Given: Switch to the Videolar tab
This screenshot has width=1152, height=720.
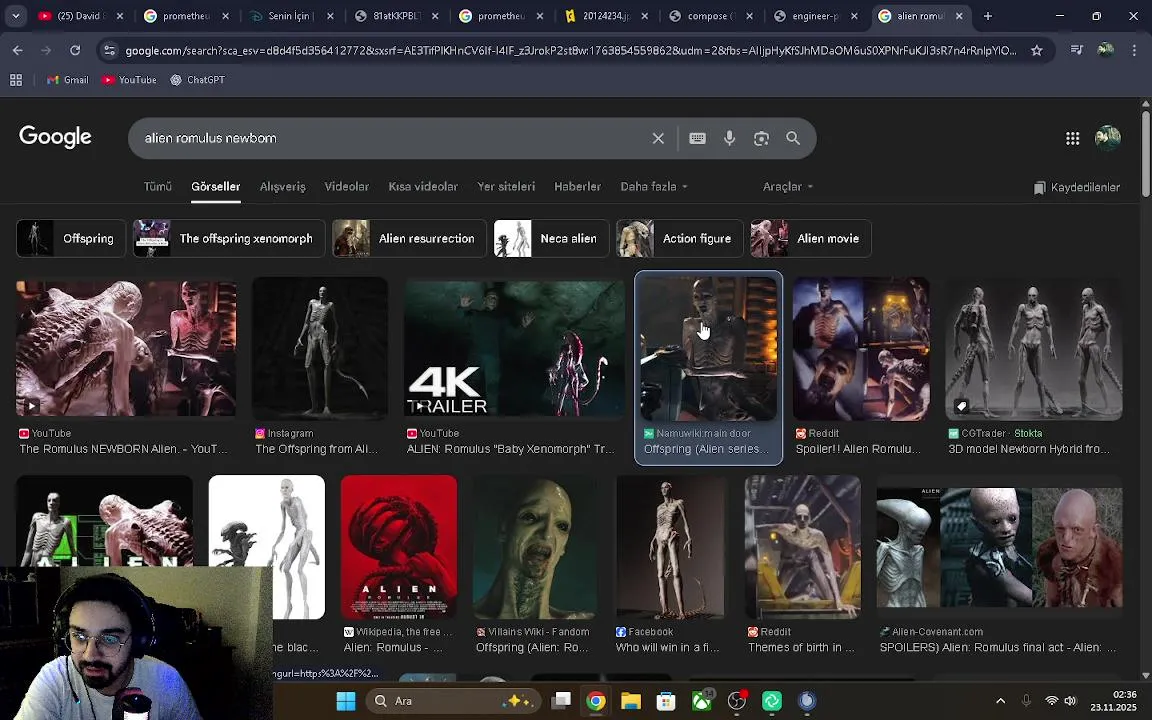Looking at the screenshot, I should pyautogui.click(x=346, y=187).
